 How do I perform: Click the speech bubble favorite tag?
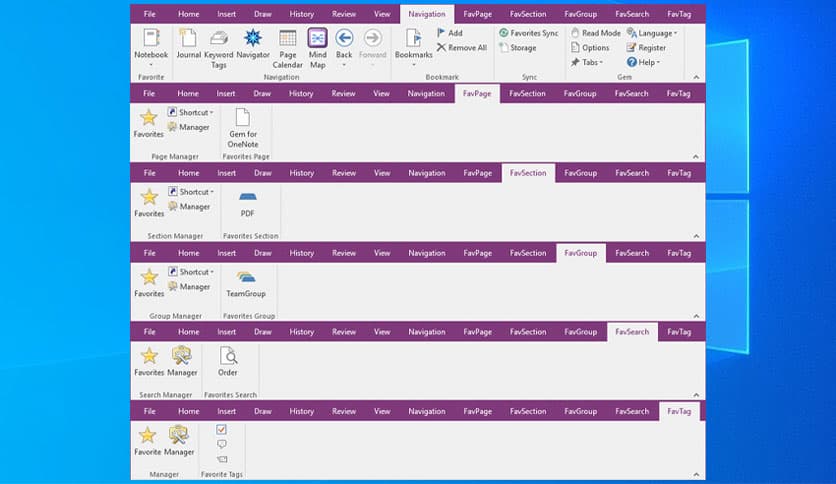tap(222, 444)
